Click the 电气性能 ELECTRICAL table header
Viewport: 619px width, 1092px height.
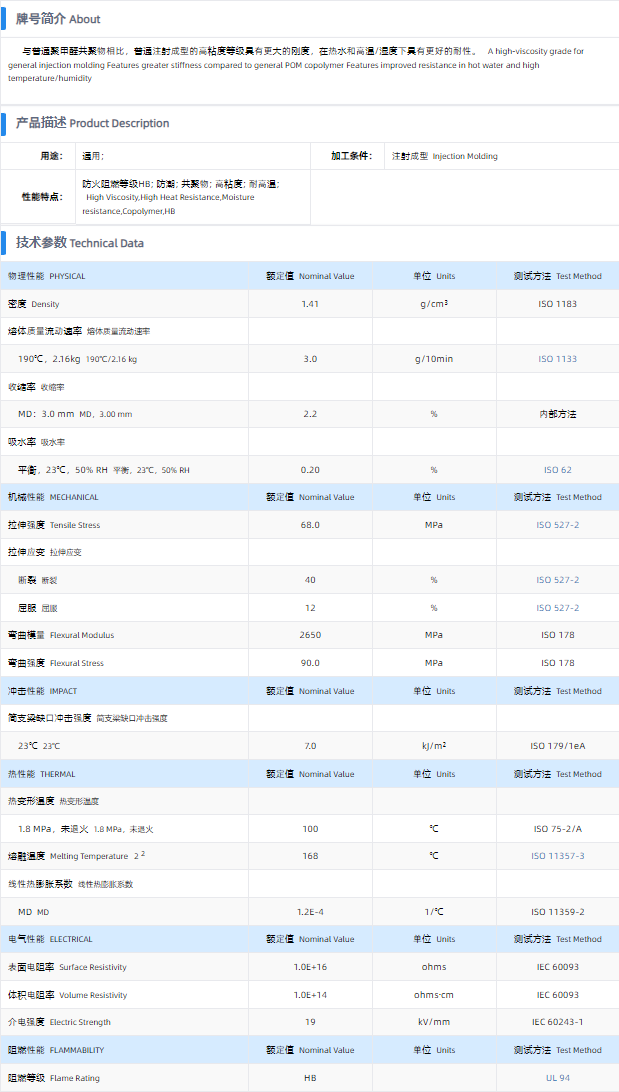click(49, 939)
